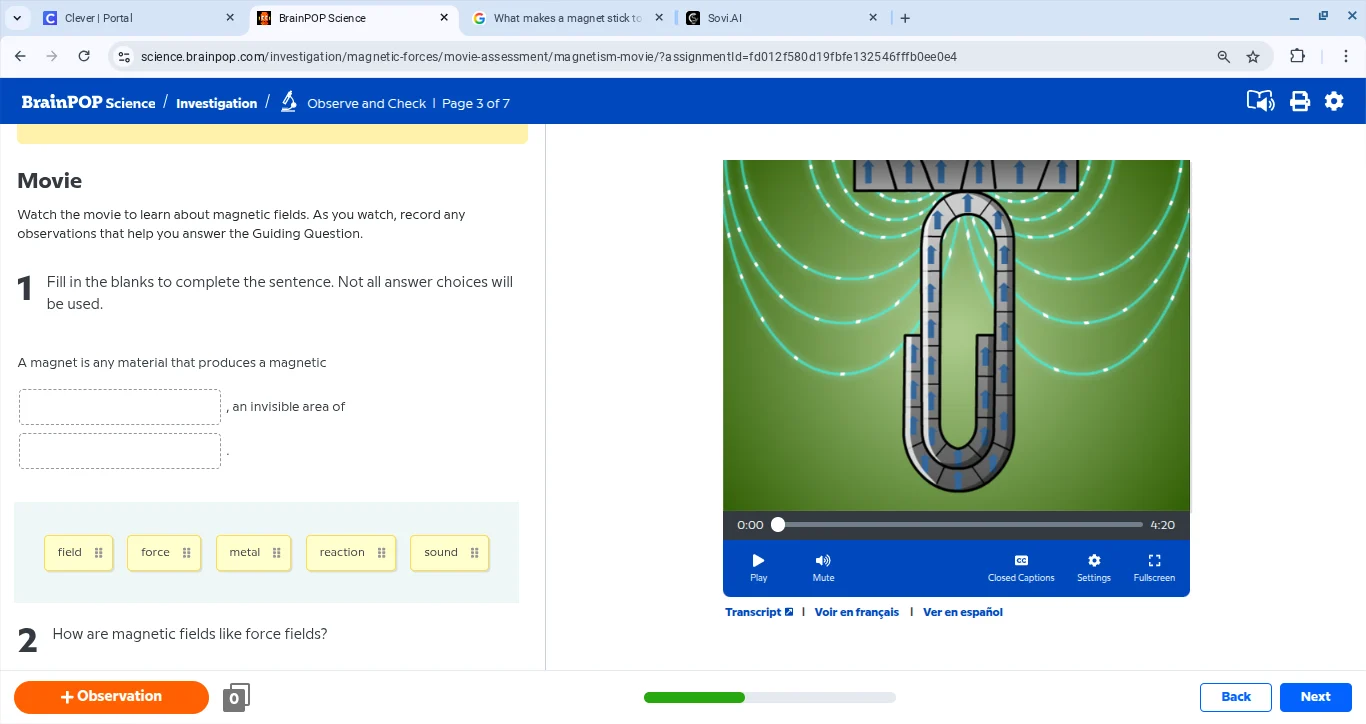Open Chrome three-dot menu

point(1346,57)
